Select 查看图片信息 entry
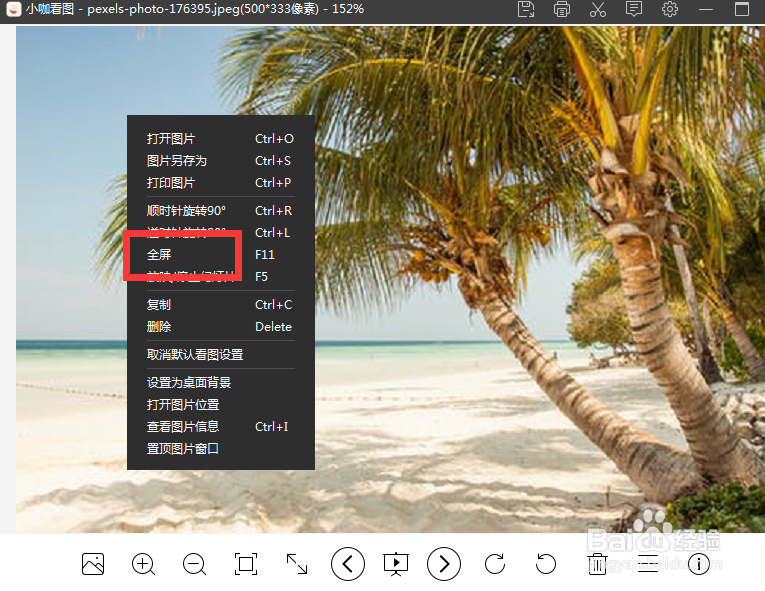 tap(221, 427)
